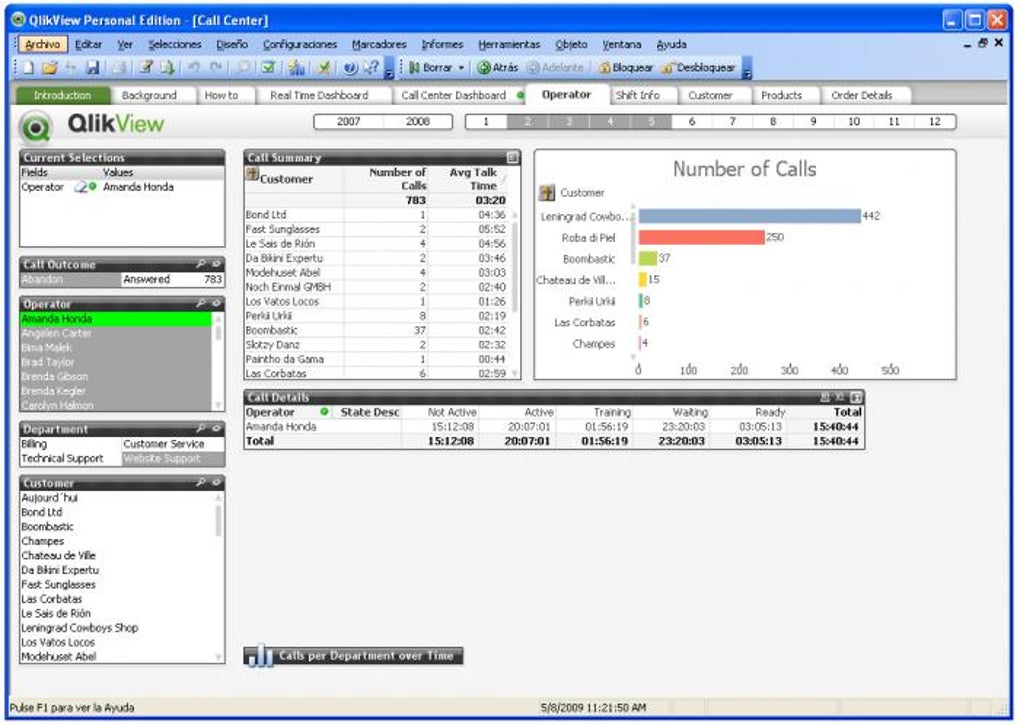Click the Redo arrow toolbar icon

pos(216,68)
